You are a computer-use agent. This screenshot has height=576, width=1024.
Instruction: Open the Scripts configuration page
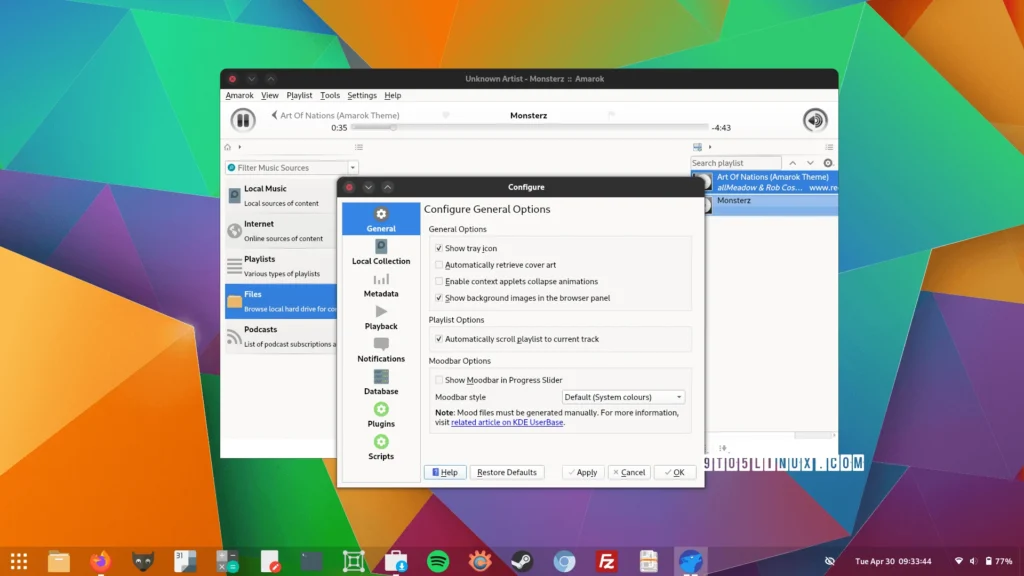pyautogui.click(x=381, y=448)
